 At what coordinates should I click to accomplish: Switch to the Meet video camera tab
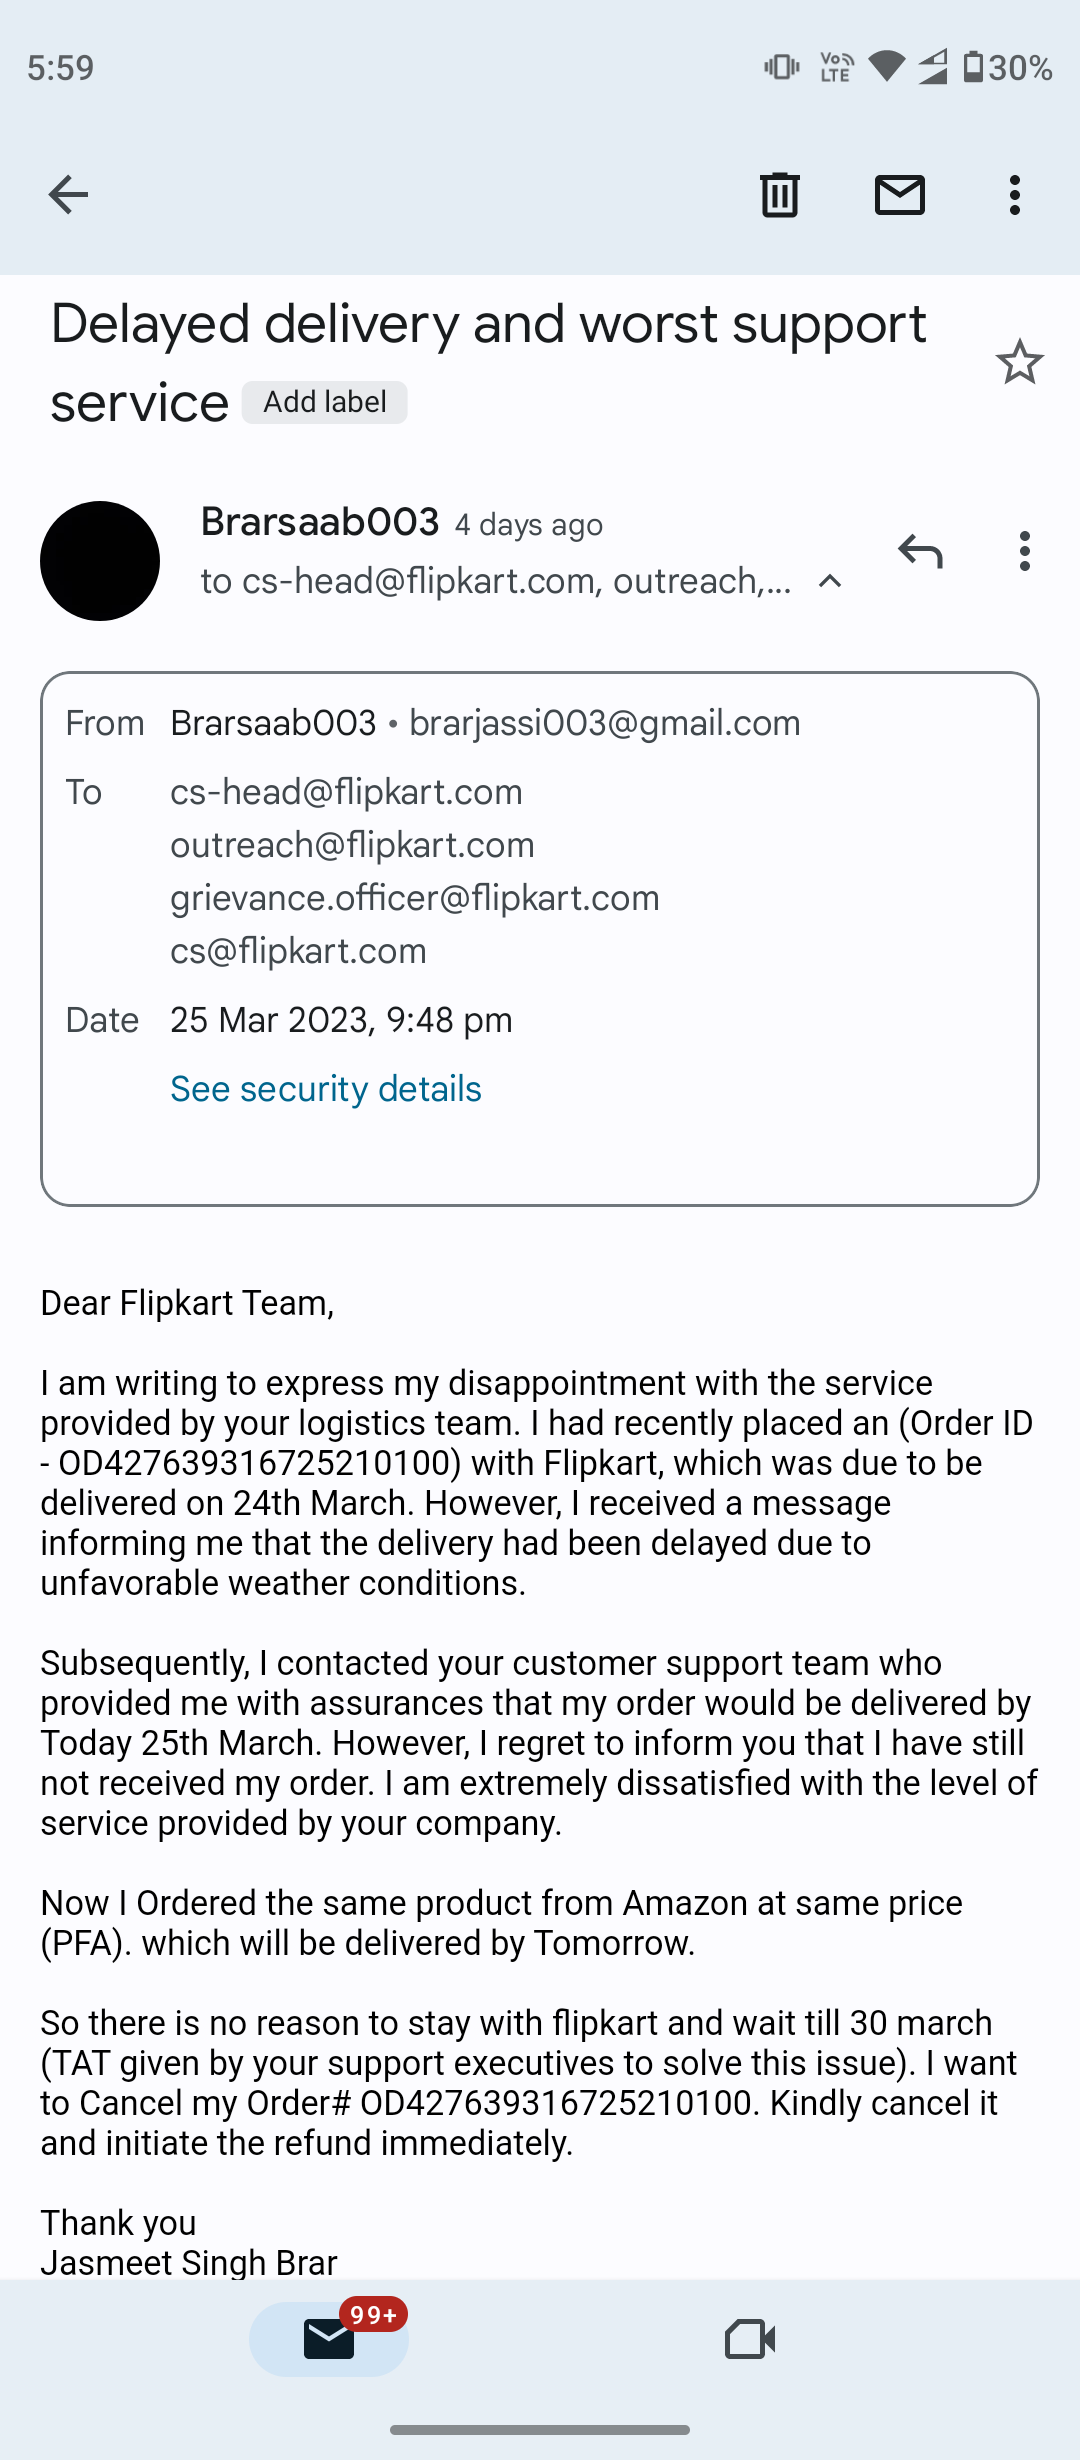click(x=750, y=2339)
